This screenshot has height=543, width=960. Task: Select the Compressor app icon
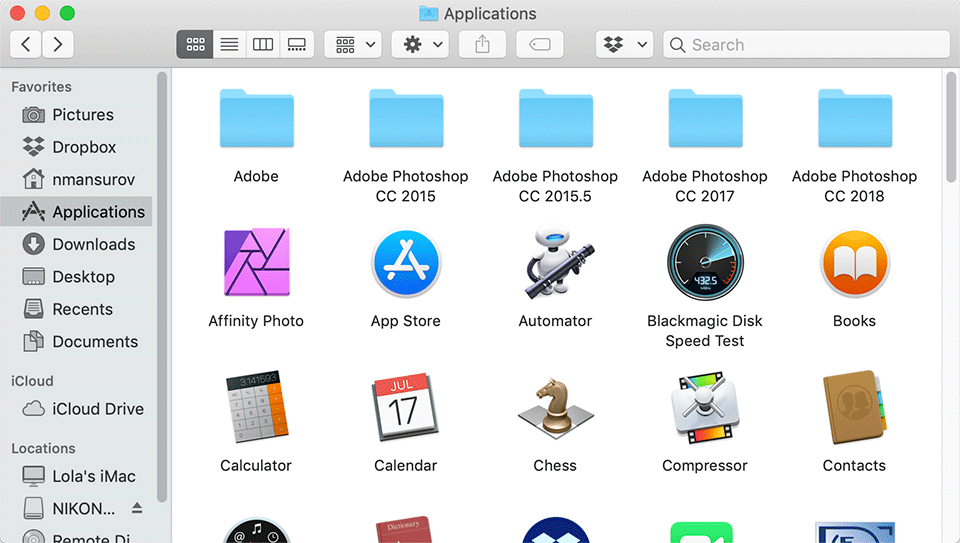tap(705, 406)
